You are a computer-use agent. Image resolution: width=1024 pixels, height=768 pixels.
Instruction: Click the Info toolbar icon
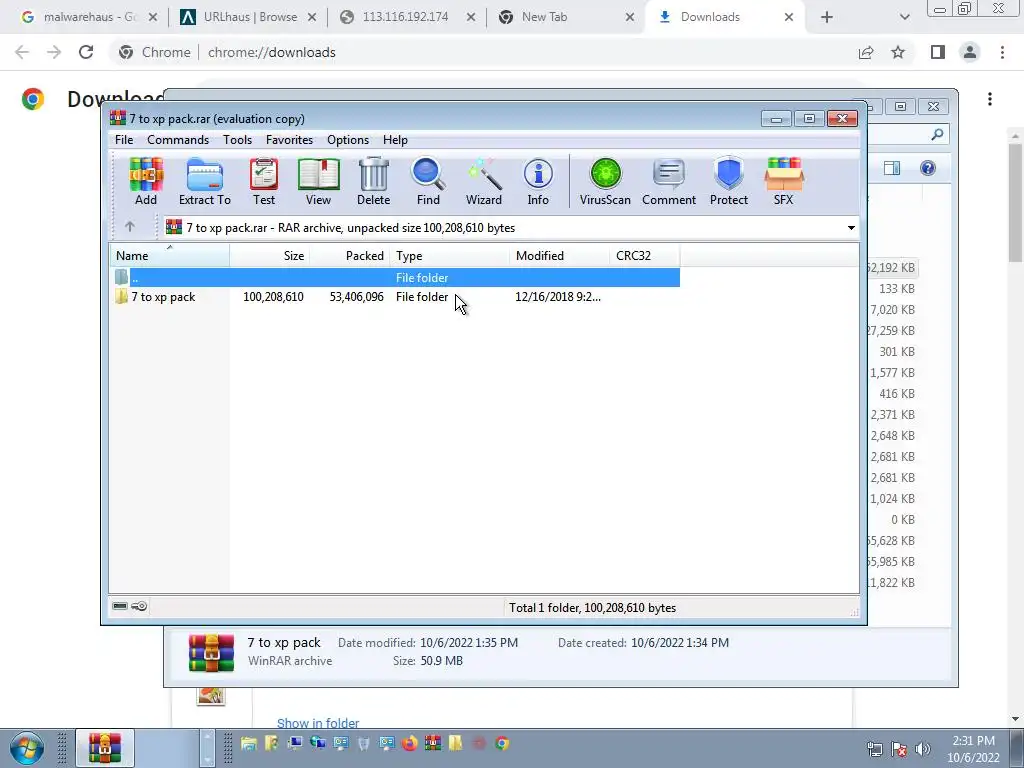point(538,182)
